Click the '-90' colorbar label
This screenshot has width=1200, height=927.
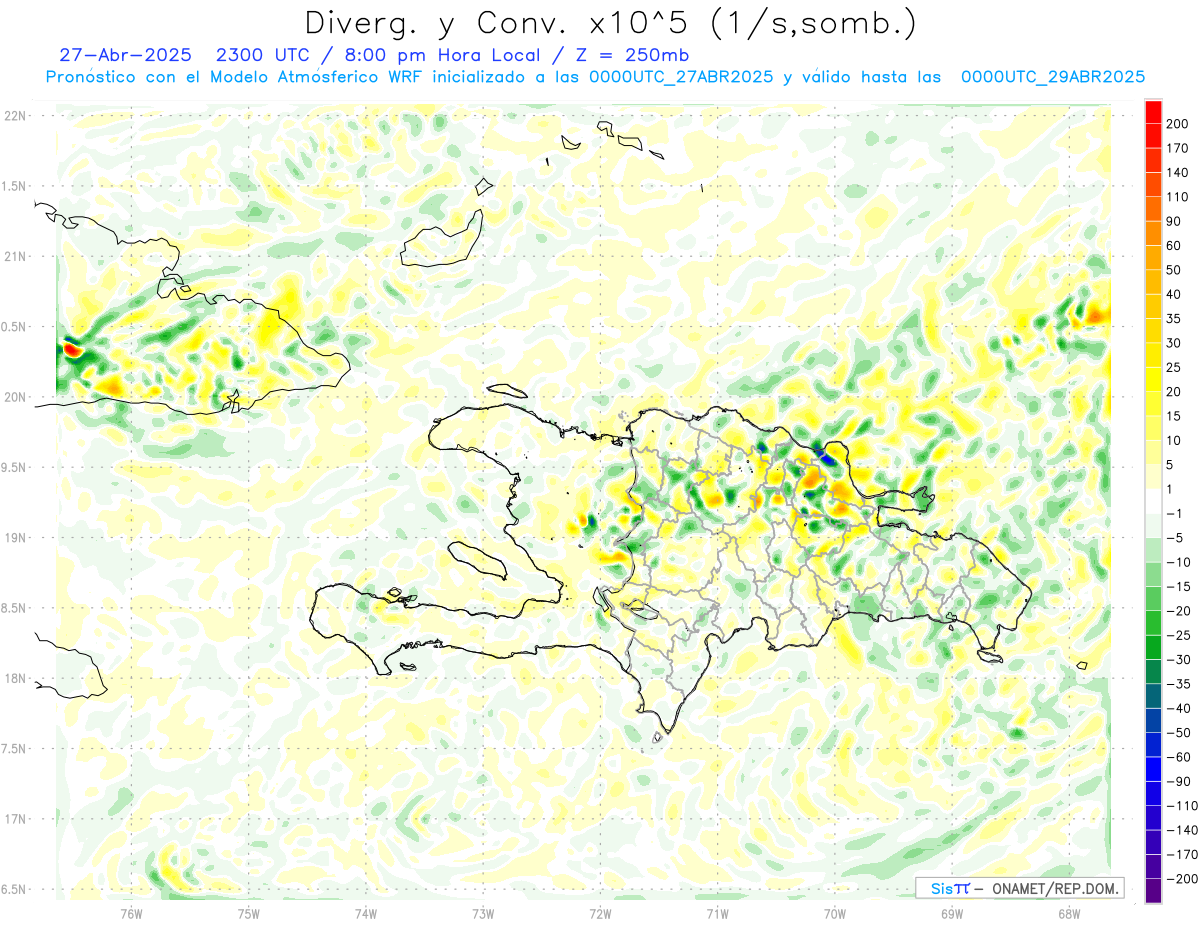click(x=1181, y=781)
